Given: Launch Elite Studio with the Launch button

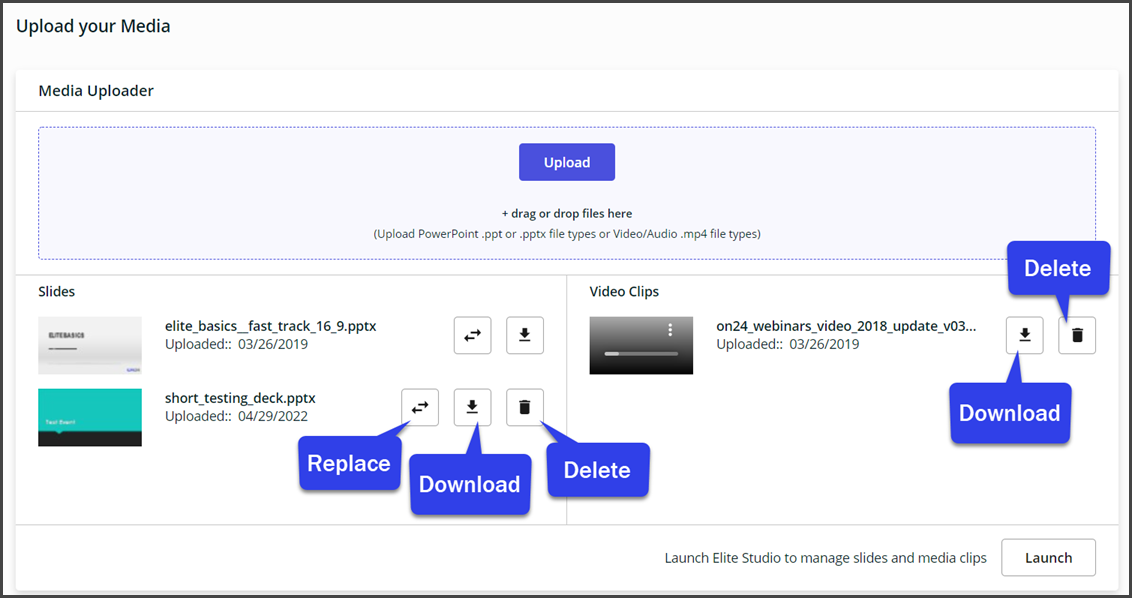Looking at the screenshot, I should 1048,558.
